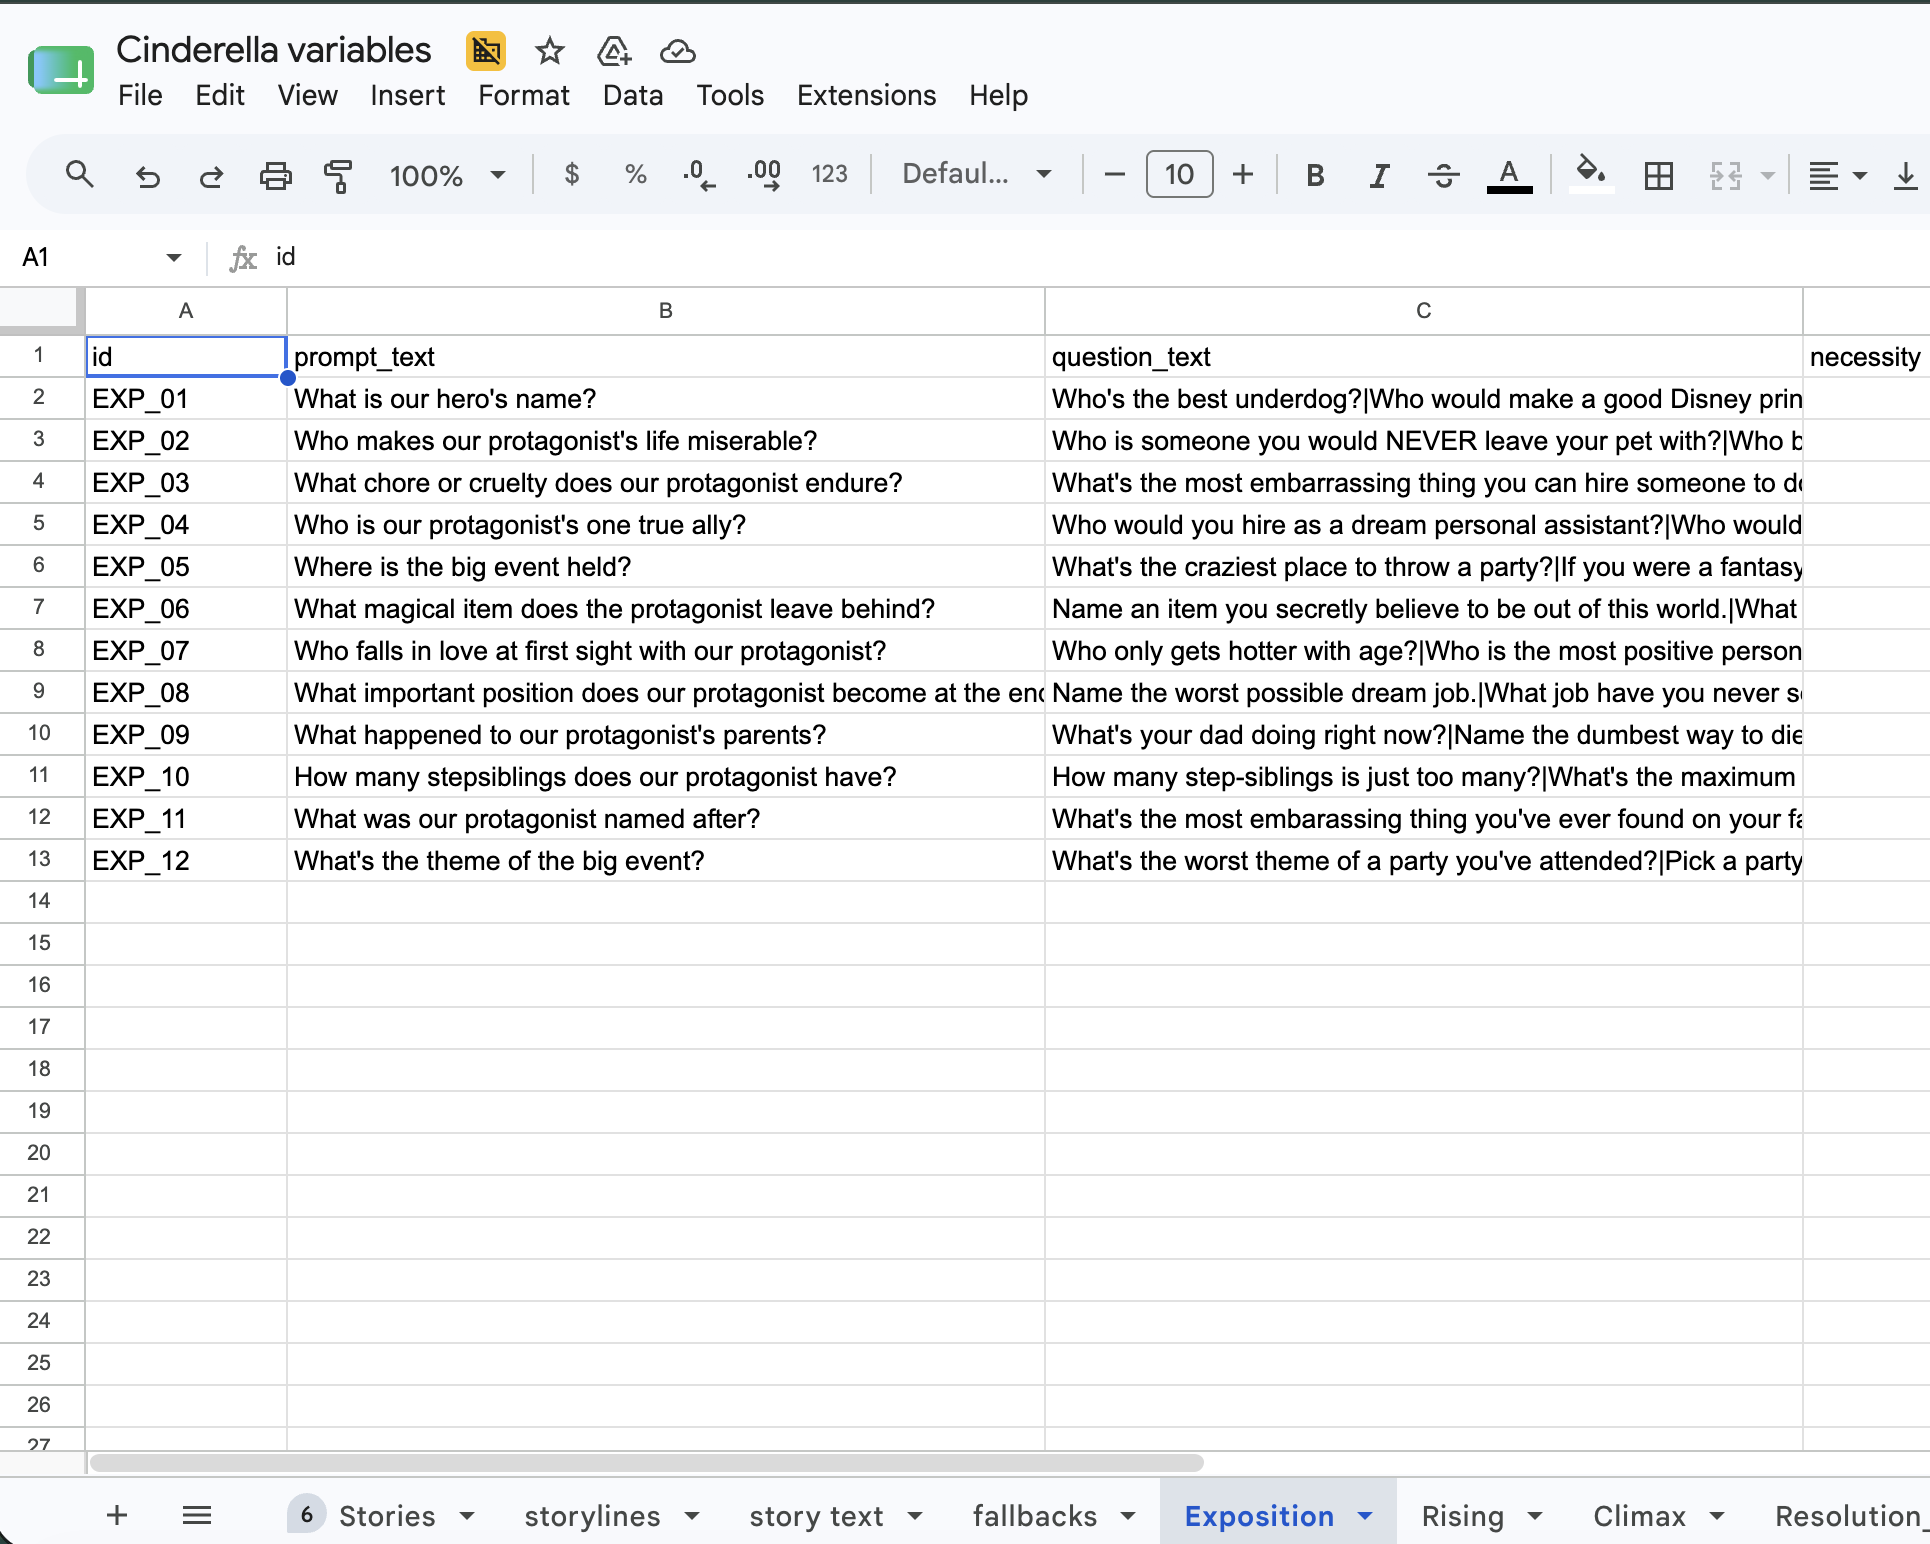This screenshot has width=1930, height=1544.
Task: Click the data loss prevention badge icon
Action: pos(486,51)
